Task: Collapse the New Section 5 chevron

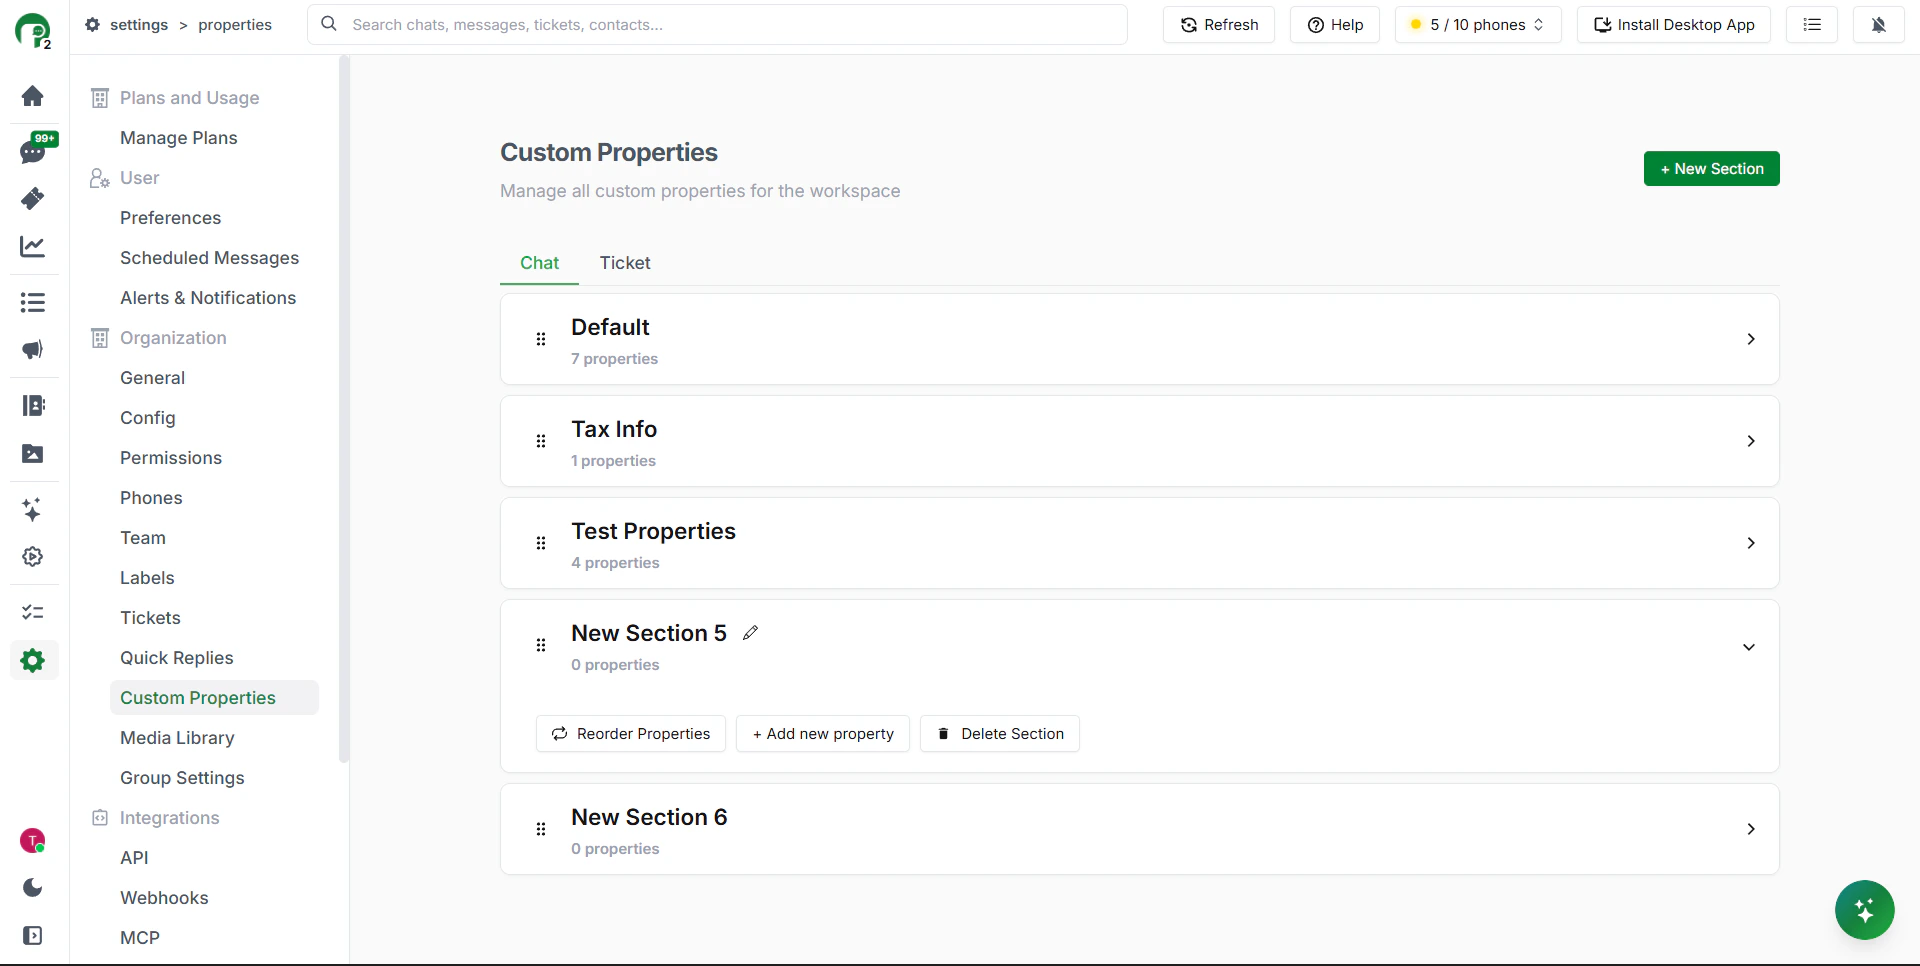Action: click(1749, 647)
